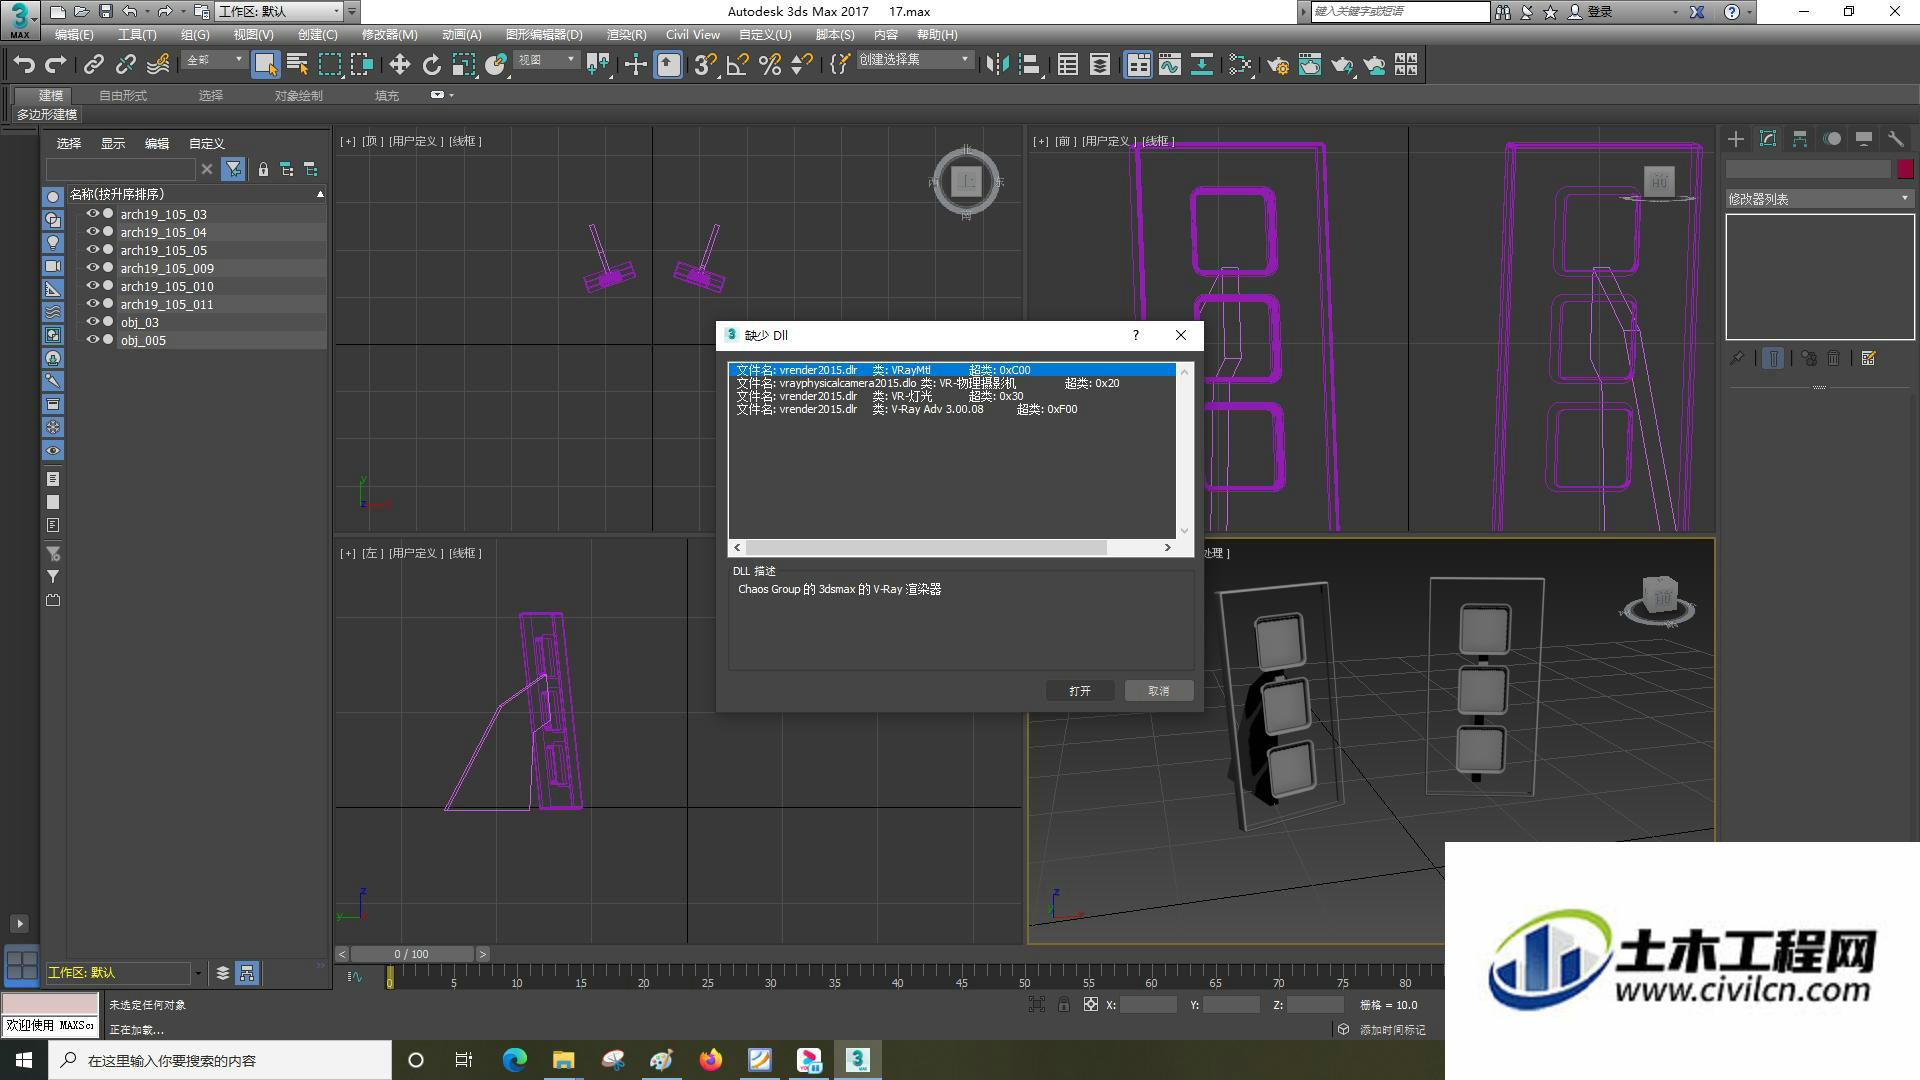Screen dimensions: 1920x1080
Task: Toggle the 3D Snaps icon
Action: tap(705, 65)
